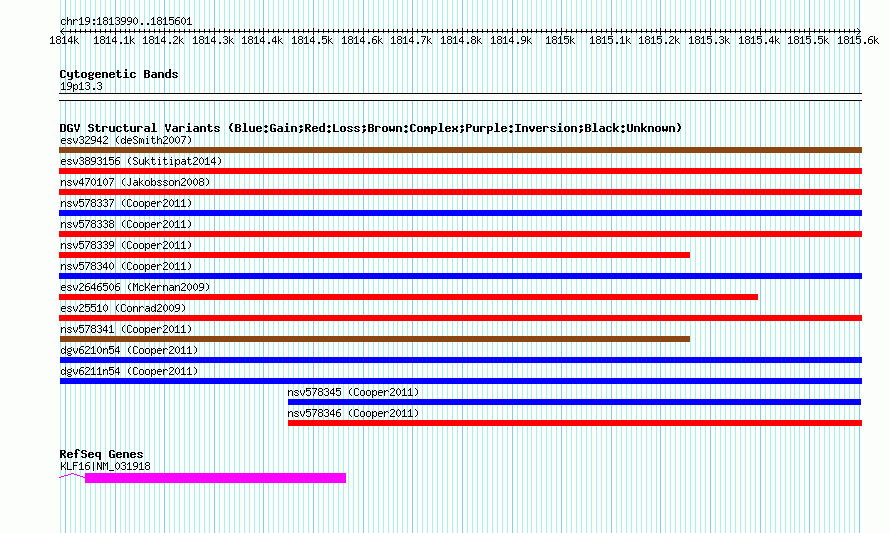Click the nsv470107 red loss bar
Screen dimensions: 890x533
tap(460, 192)
